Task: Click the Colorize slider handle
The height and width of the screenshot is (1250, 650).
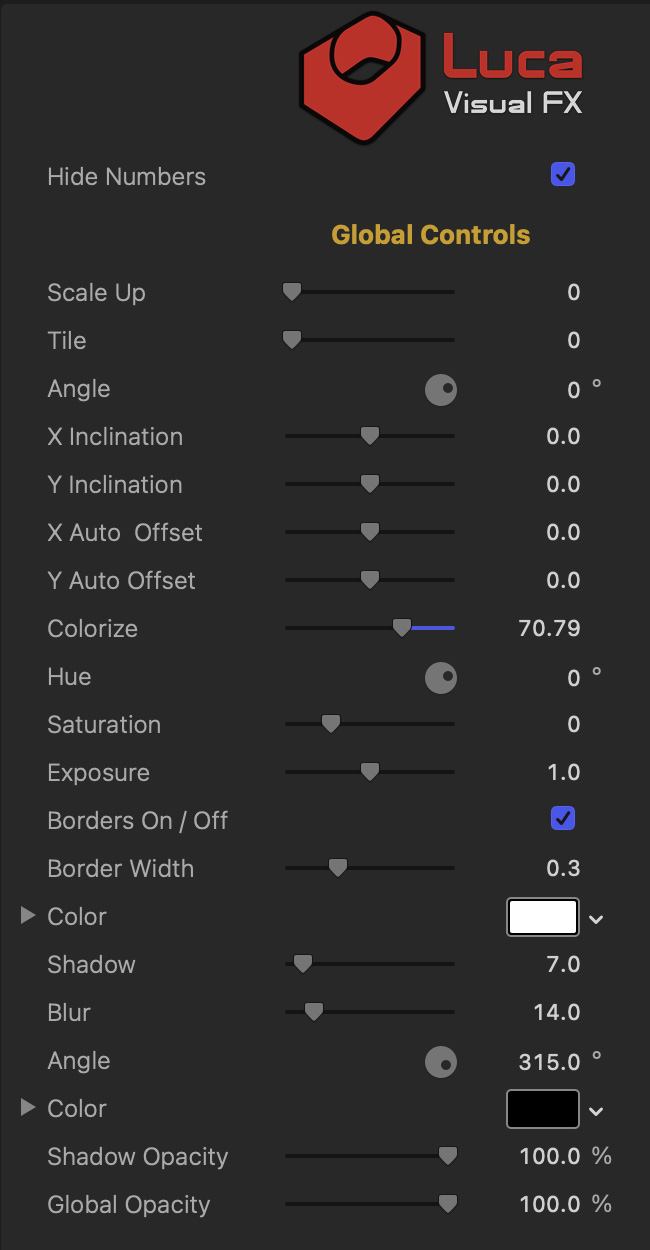Action: (401, 628)
